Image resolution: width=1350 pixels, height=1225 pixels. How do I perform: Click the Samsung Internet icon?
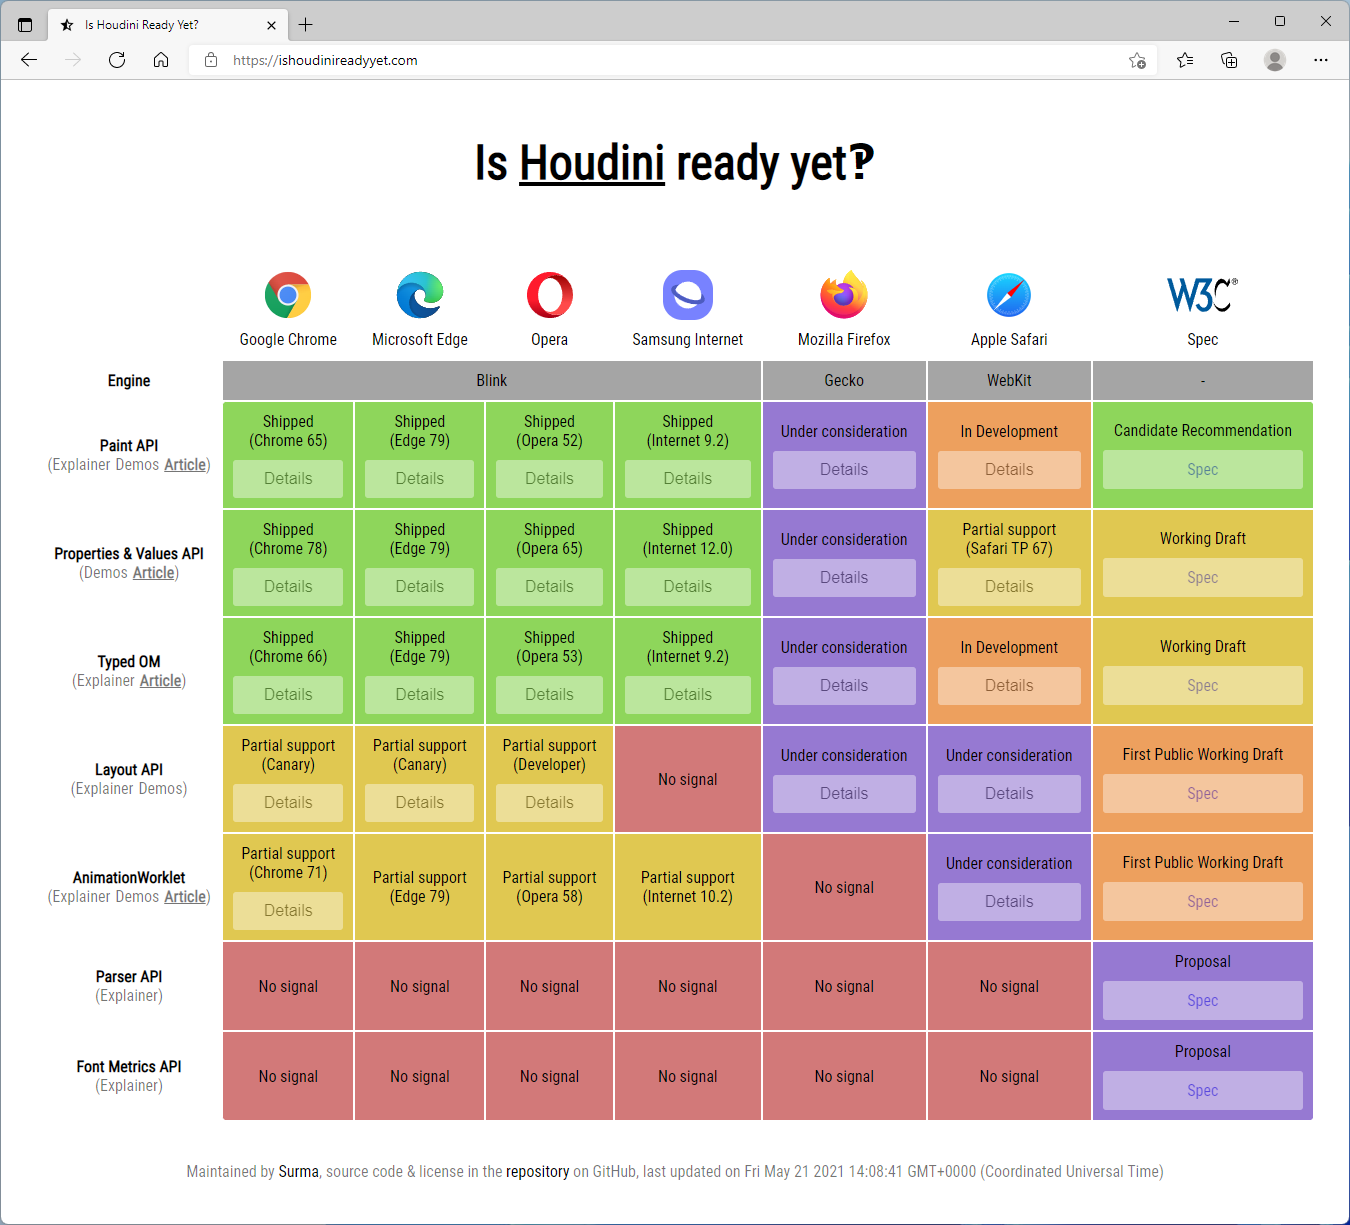point(687,295)
